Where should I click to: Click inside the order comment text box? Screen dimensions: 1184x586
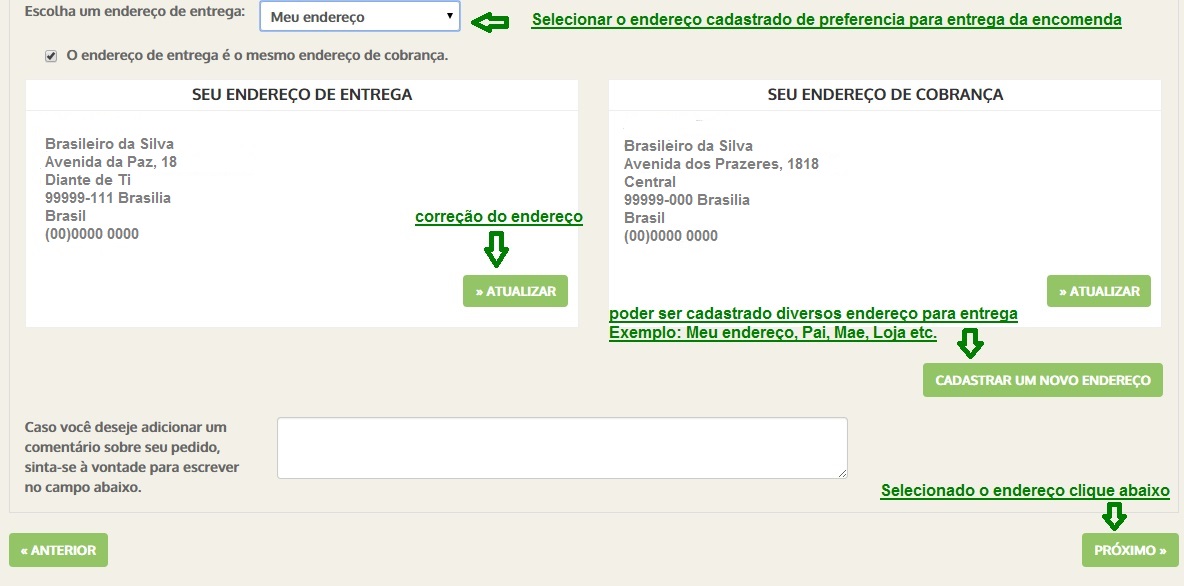(x=562, y=448)
